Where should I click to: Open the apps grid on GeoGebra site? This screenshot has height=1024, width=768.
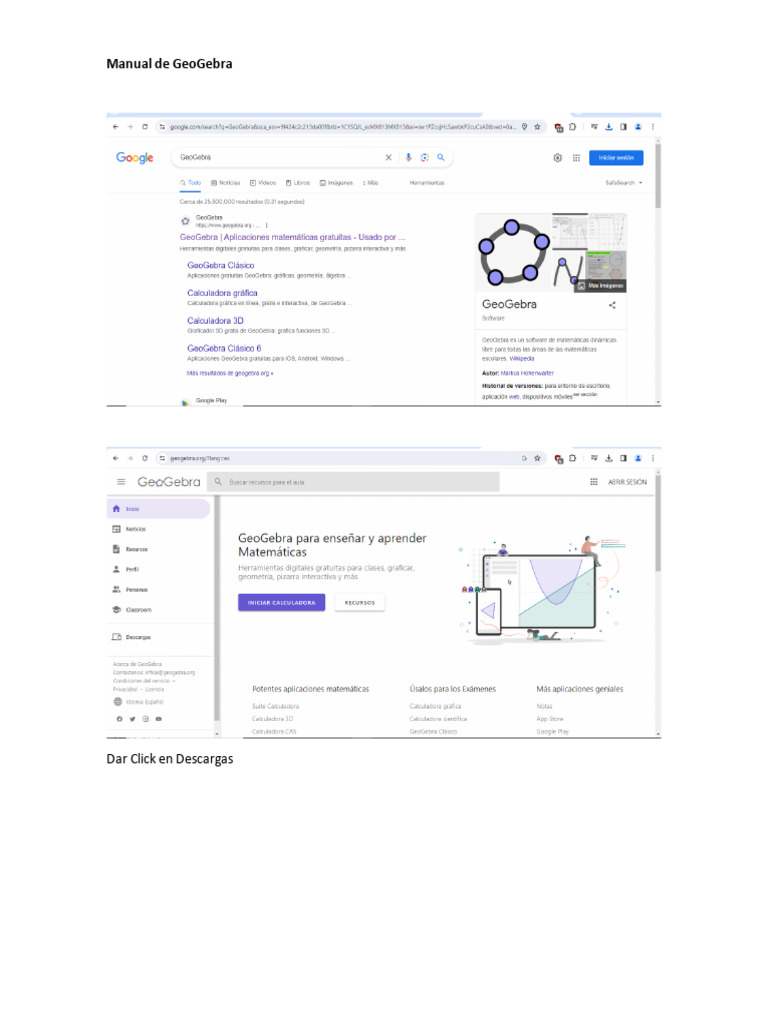tap(594, 482)
